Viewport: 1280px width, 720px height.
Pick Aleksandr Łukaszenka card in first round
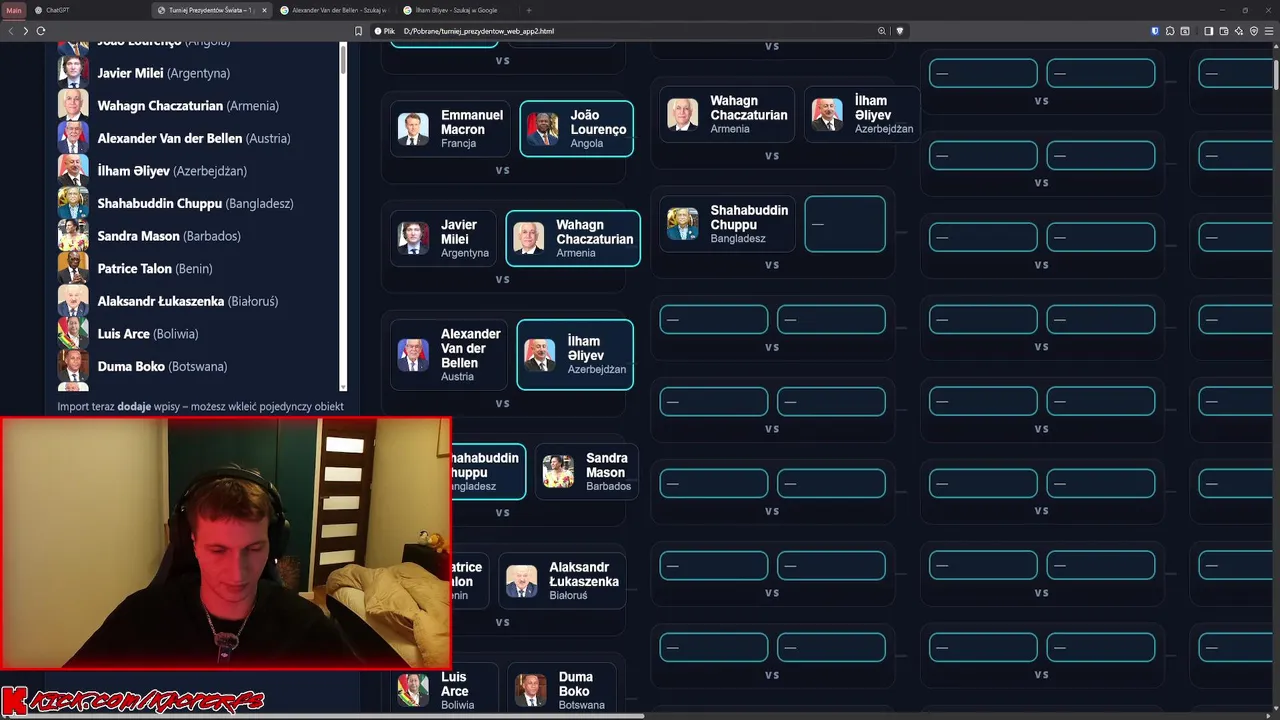(x=562, y=581)
